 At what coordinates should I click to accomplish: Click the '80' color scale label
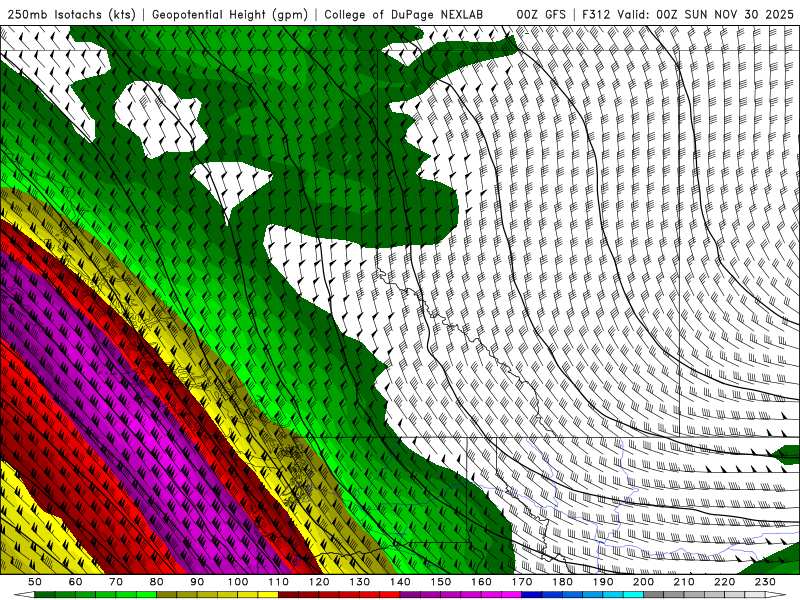(156, 582)
